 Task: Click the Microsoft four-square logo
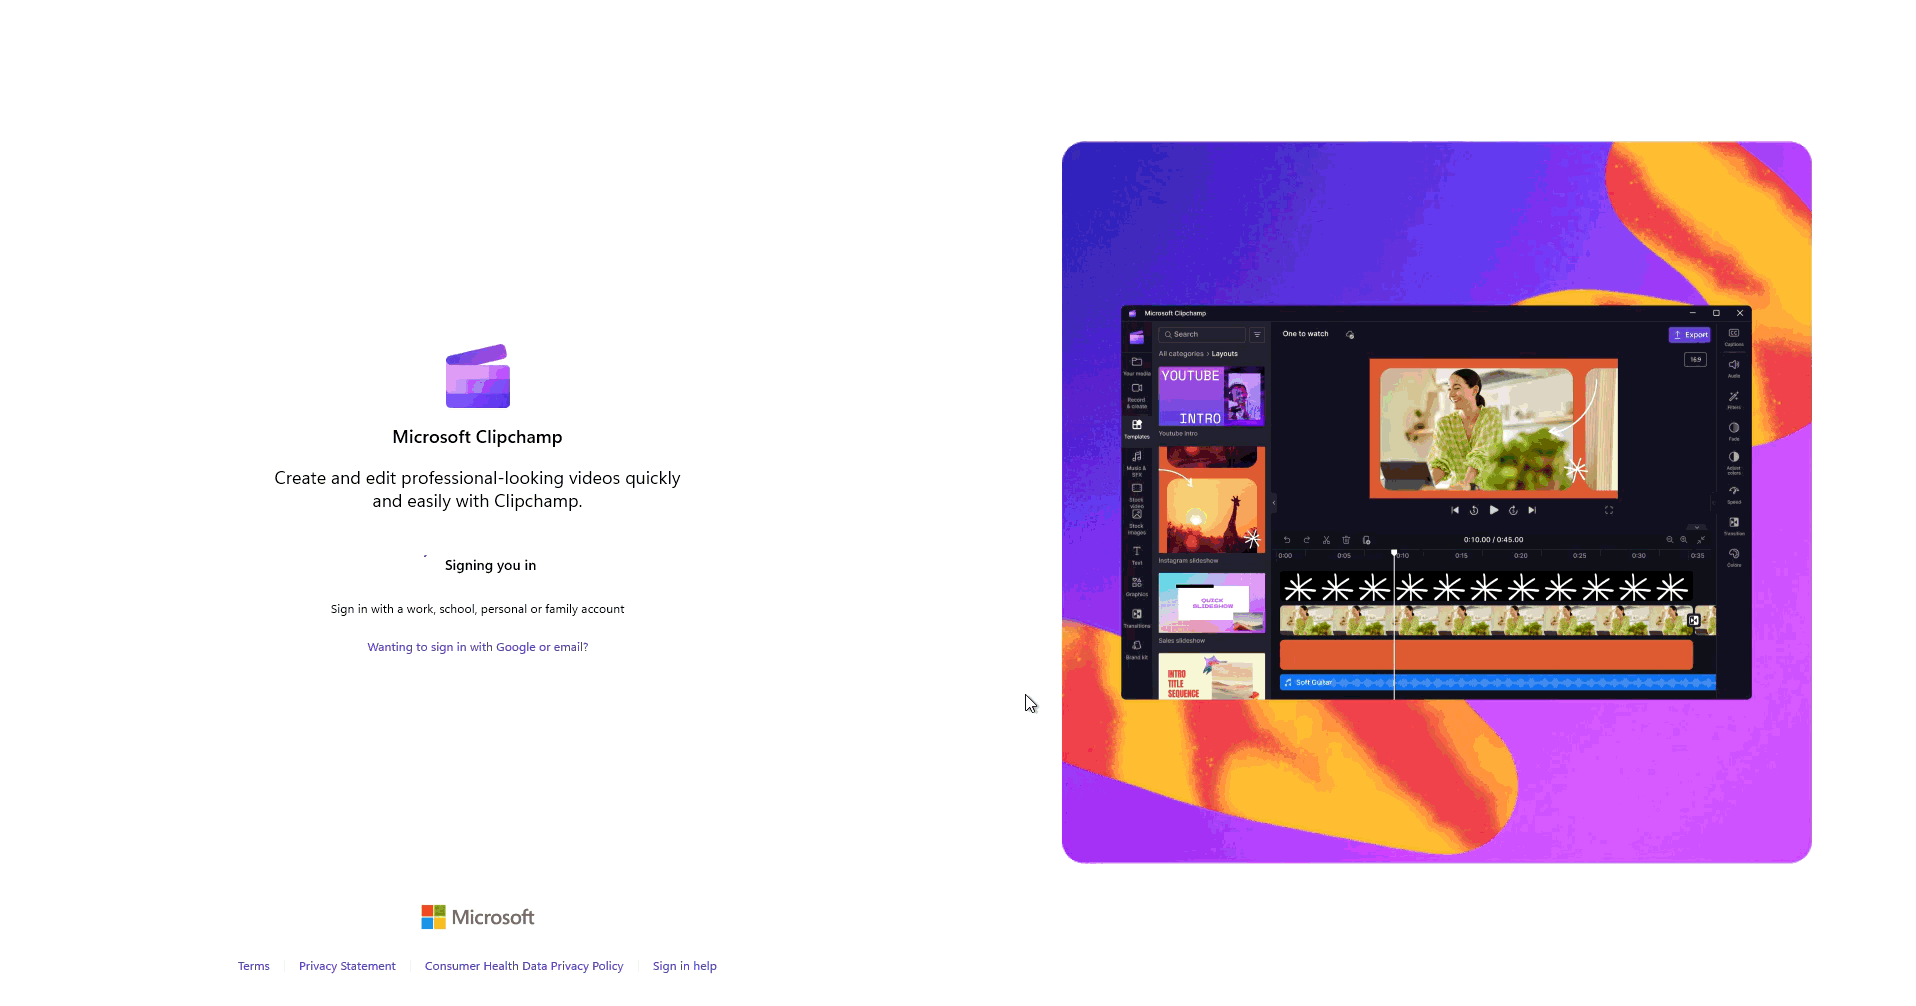tap(433, 917)
